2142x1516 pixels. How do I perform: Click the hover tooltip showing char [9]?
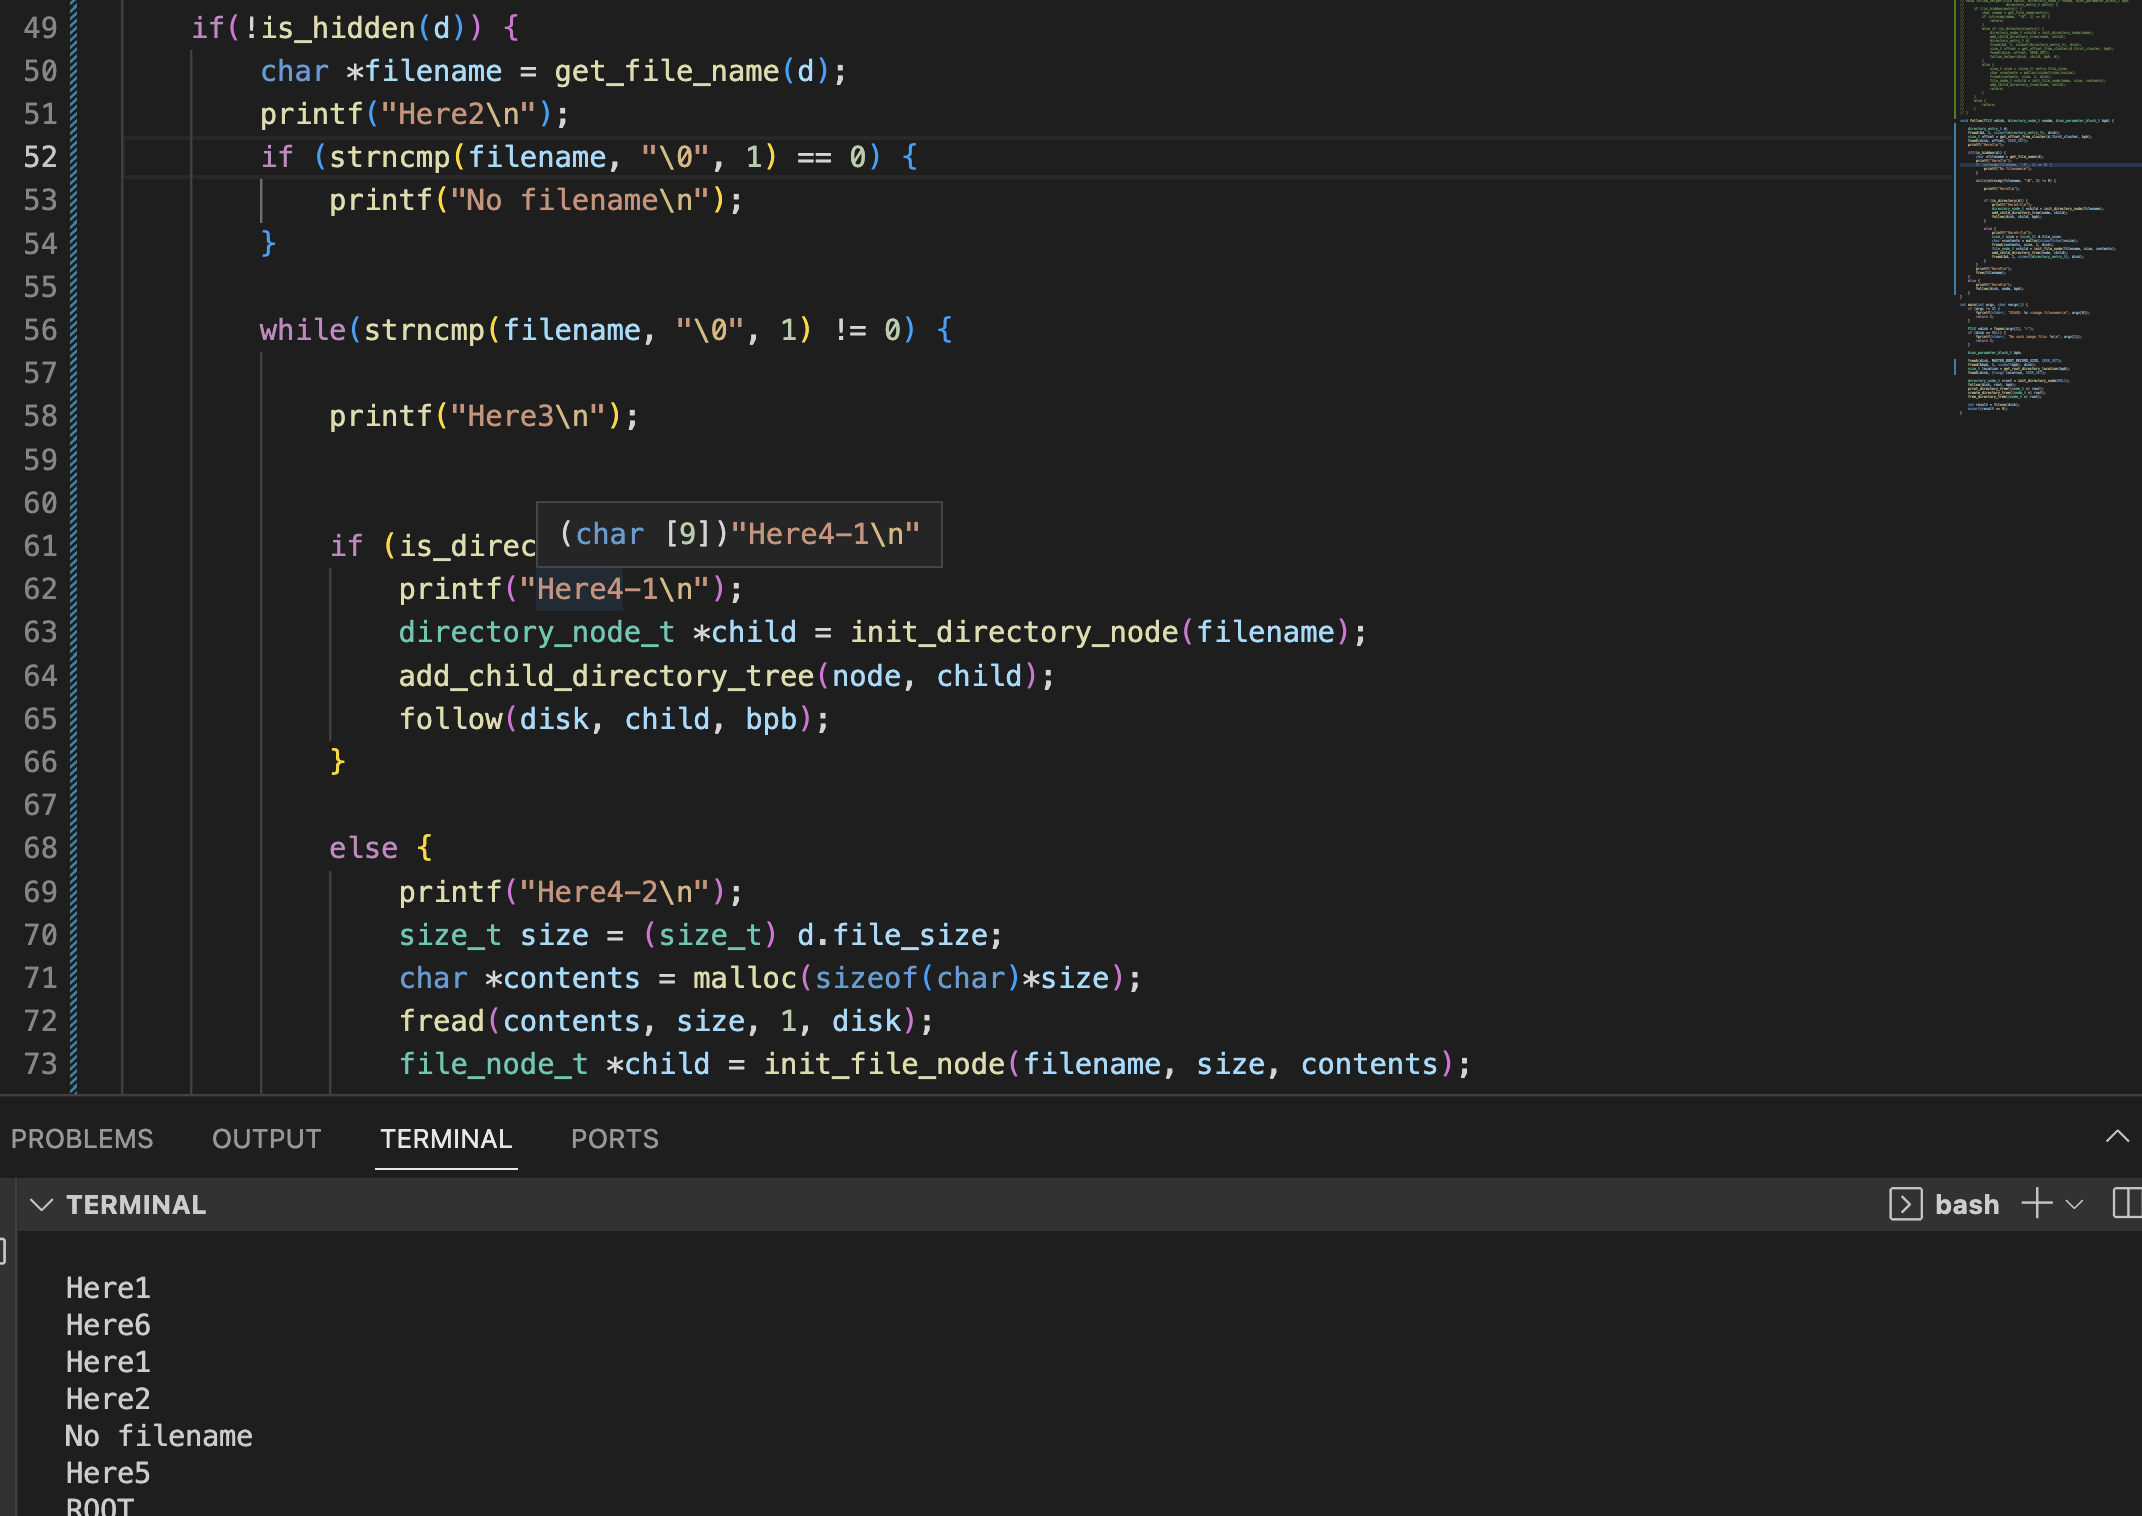(x=738, y=534)
